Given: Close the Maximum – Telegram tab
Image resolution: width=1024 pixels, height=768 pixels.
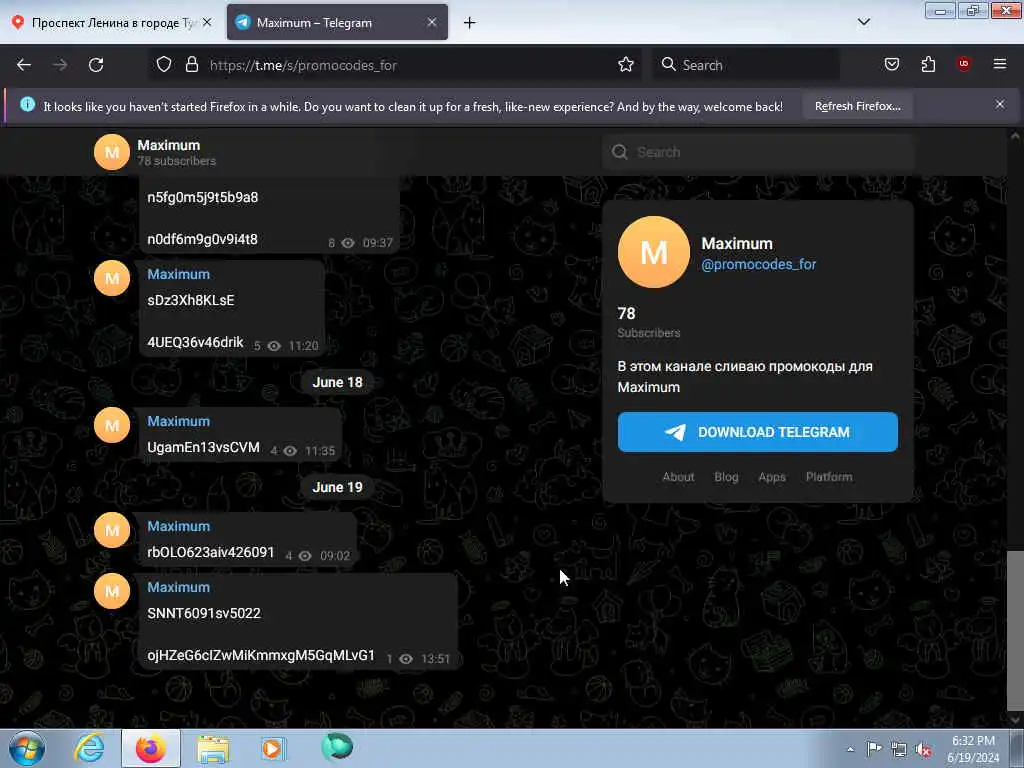Looking at the screenshot, I should [x=432, y=22].
